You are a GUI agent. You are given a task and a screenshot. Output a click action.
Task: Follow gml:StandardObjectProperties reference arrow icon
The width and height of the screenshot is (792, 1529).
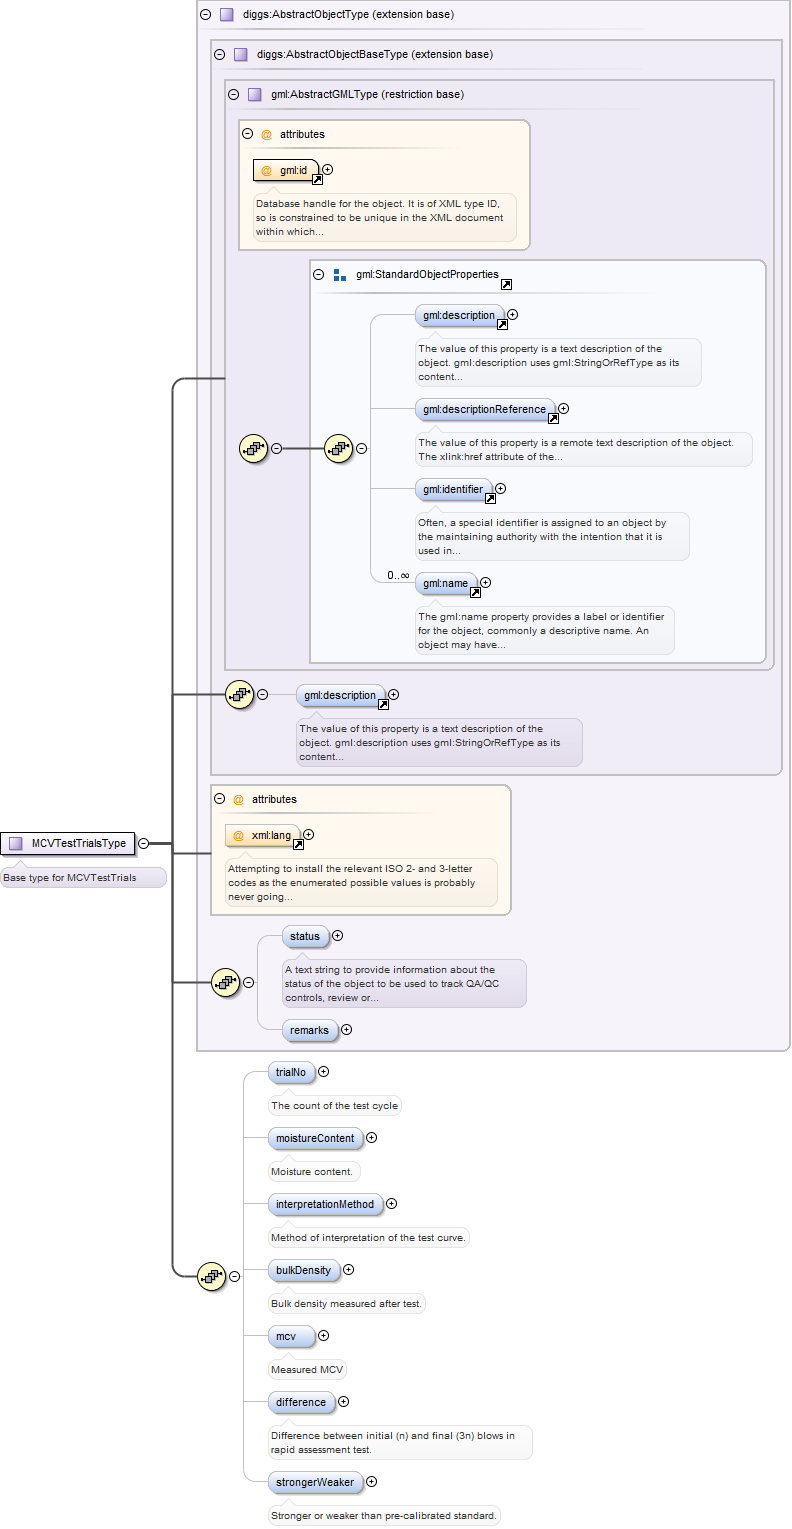507,285
